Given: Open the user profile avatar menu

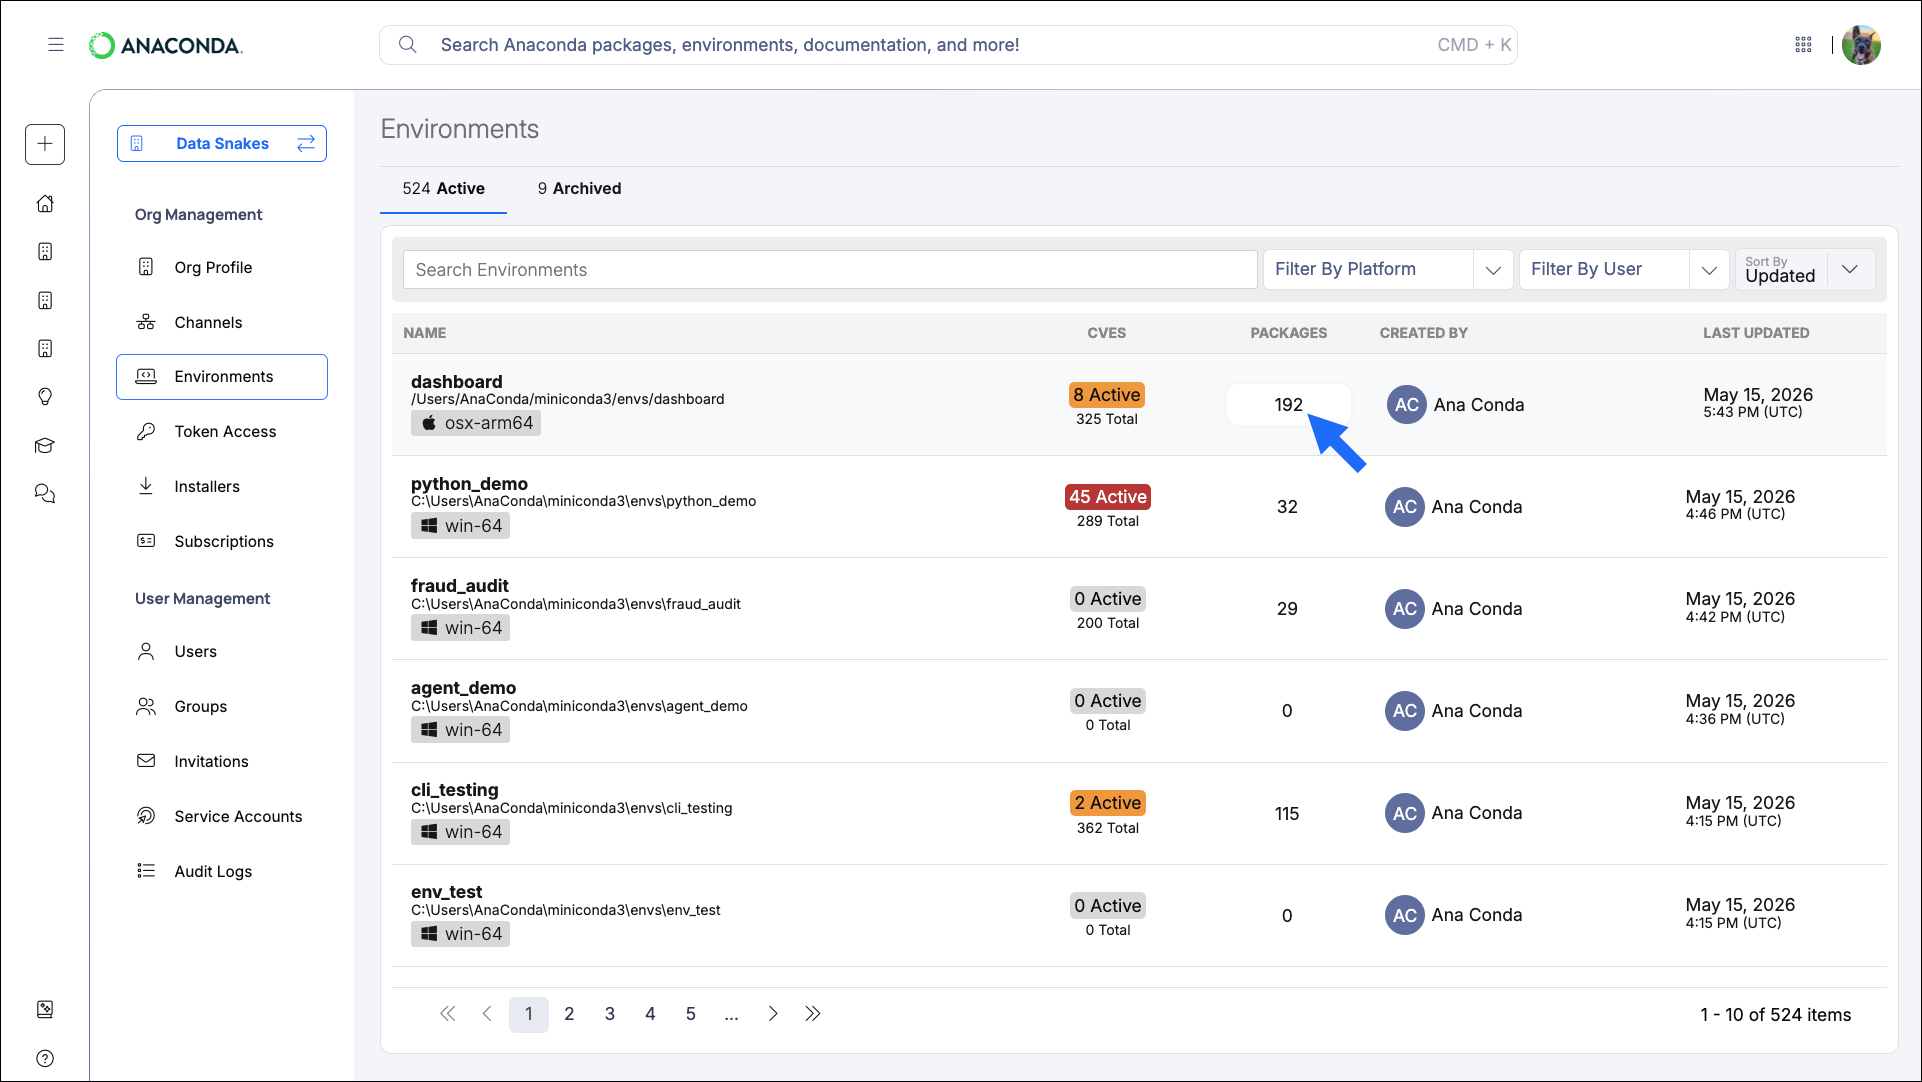Looking at the screenshot, I should point(1861,45).
